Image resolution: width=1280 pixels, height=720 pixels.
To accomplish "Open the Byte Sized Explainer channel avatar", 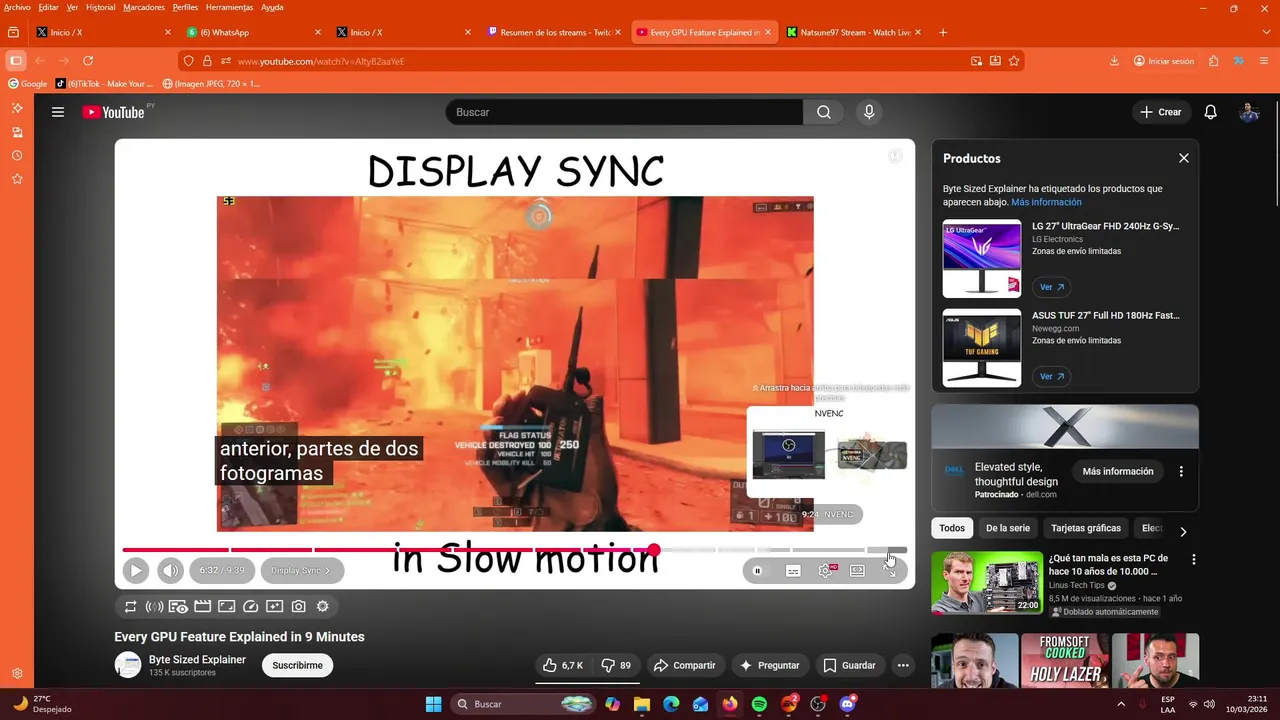I will [x=128, y=665].
